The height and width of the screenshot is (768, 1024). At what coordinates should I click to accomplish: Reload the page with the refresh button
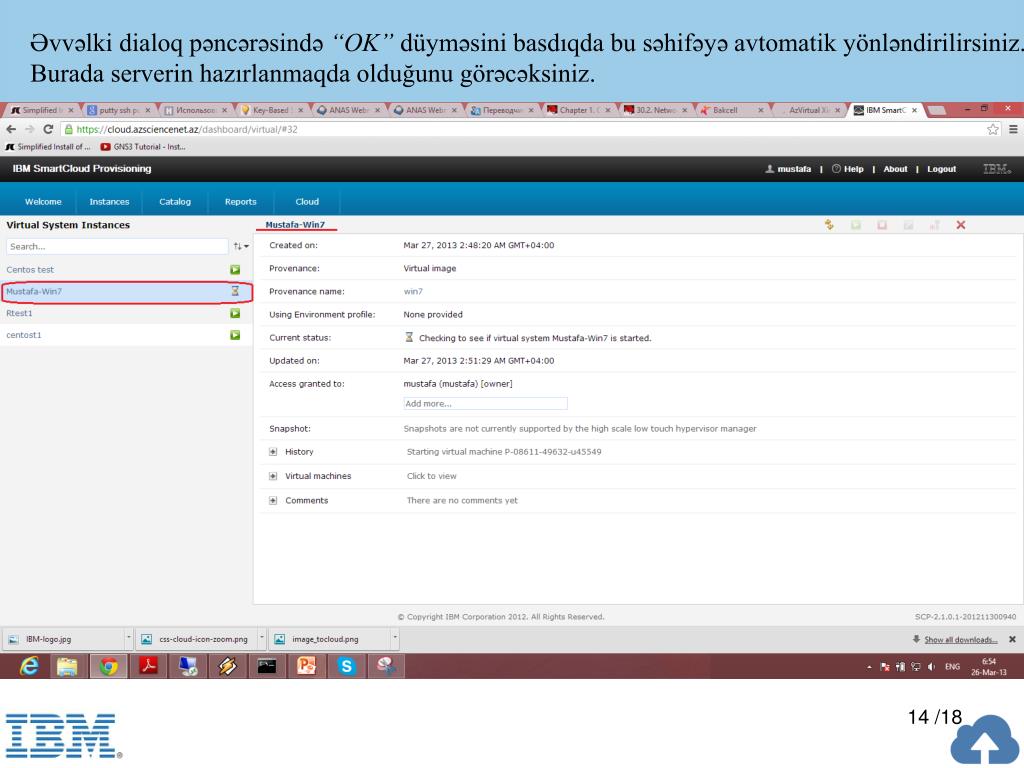(x=48, y=129)
